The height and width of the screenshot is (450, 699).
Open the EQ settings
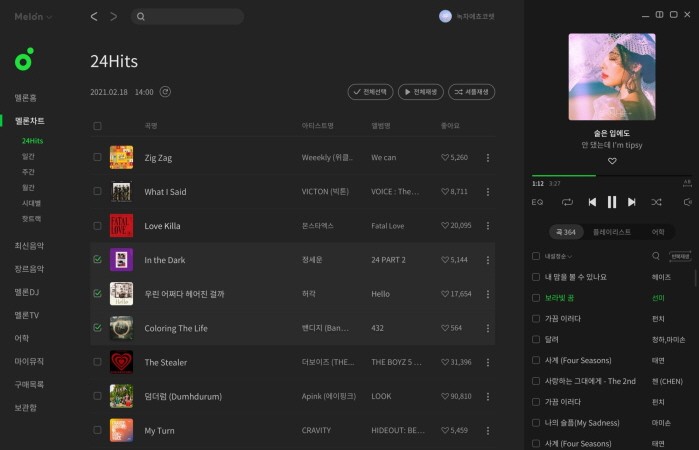point(537,202)
